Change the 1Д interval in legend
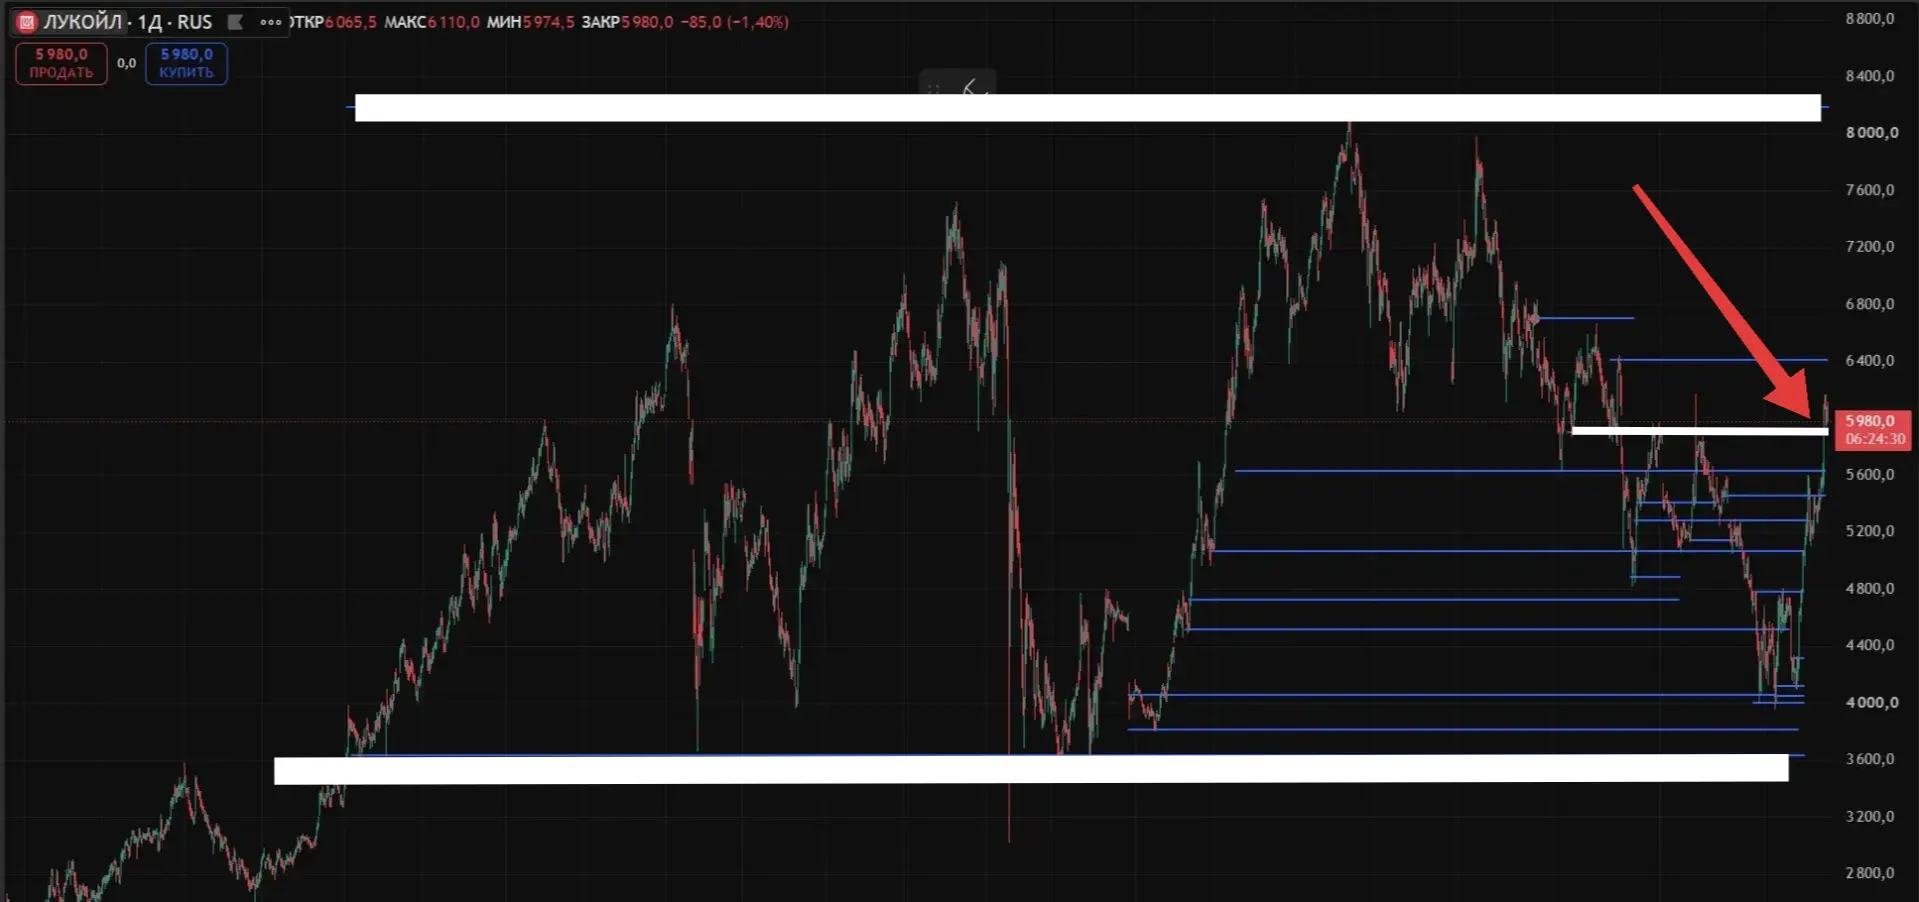The height and width of the screenshot is (902, 1919). [x=150, y=22]
